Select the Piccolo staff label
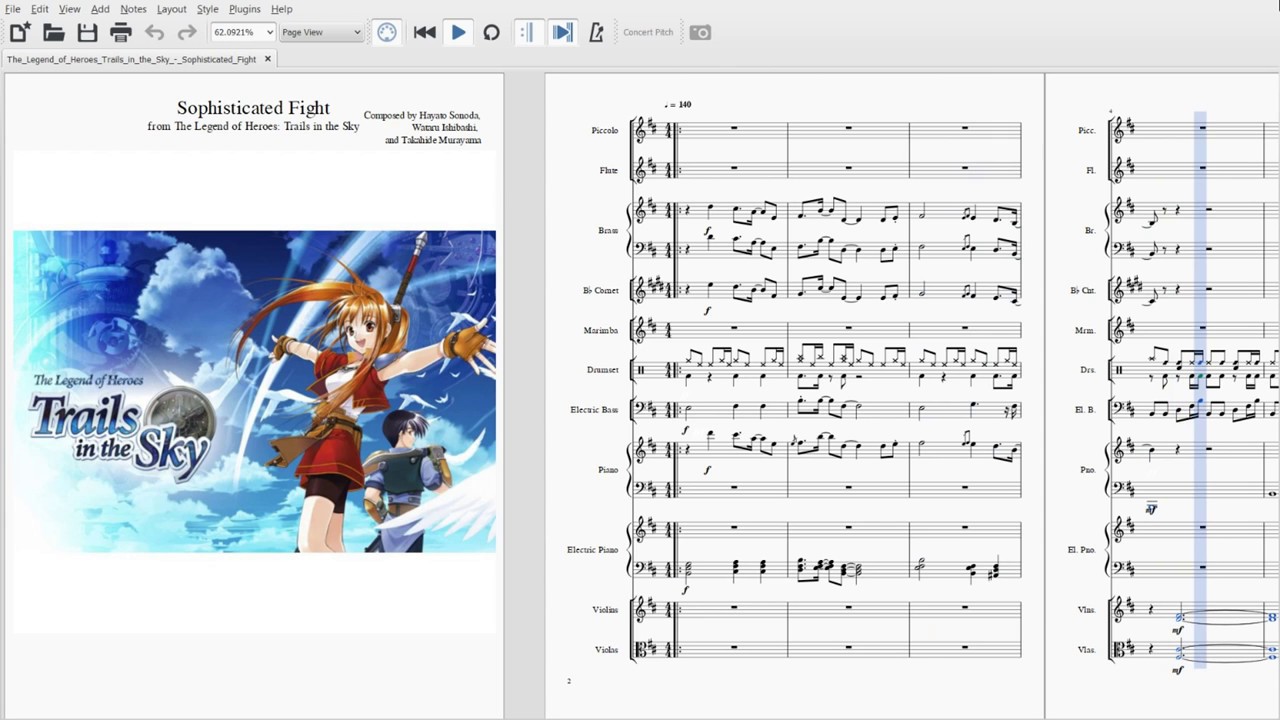 coord(604,130)
